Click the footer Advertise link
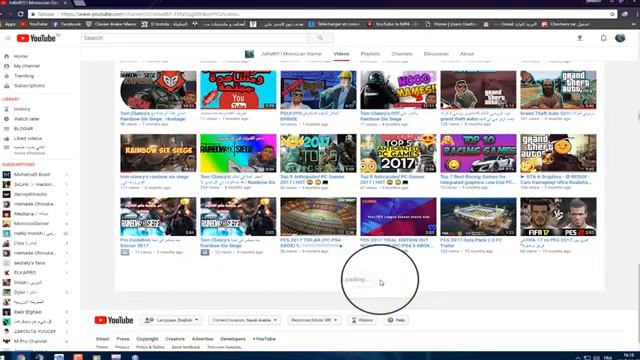Screen dimensions: 640x360 click(202, 339)
